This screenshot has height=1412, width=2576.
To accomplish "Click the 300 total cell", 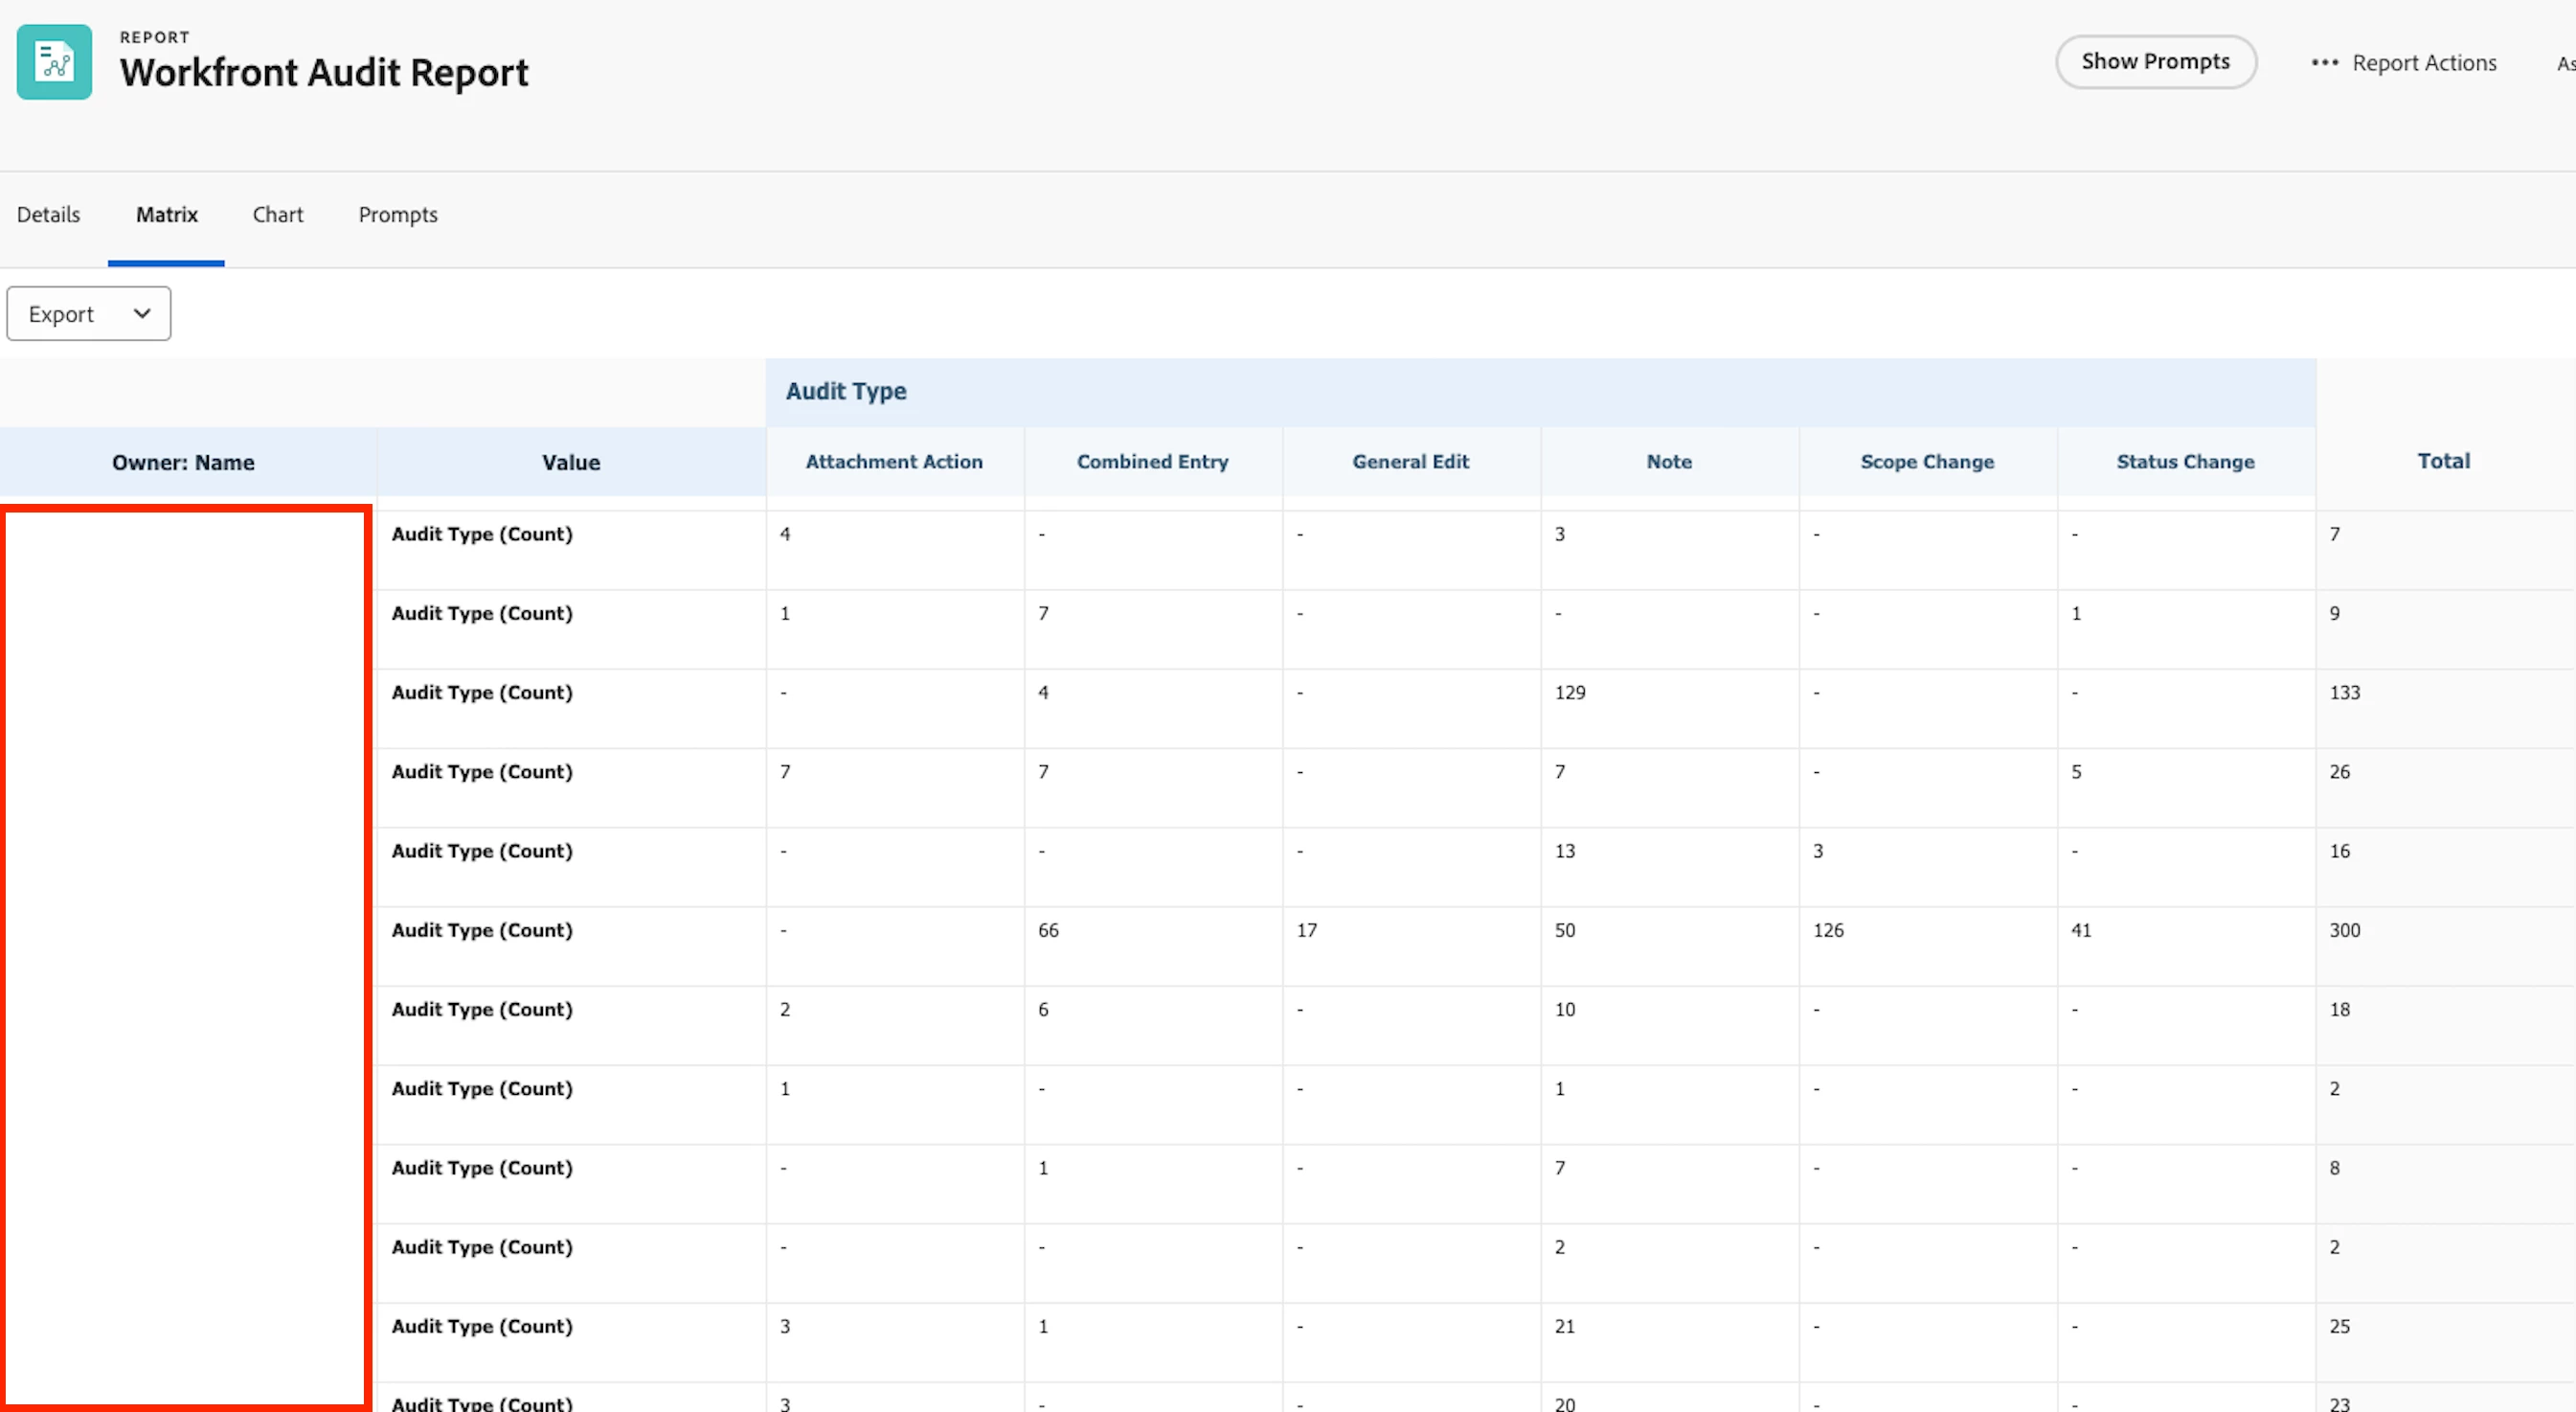I will [x=2344, y=931].
